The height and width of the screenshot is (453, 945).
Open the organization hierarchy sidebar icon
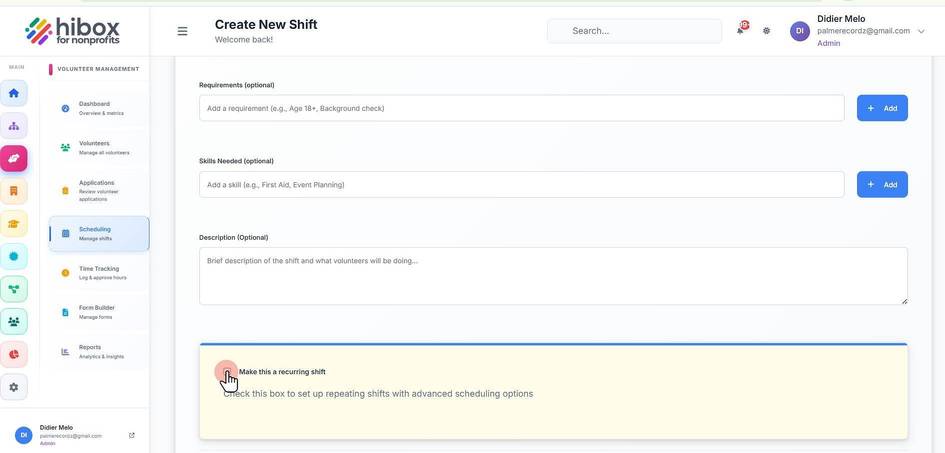[14, 126]
